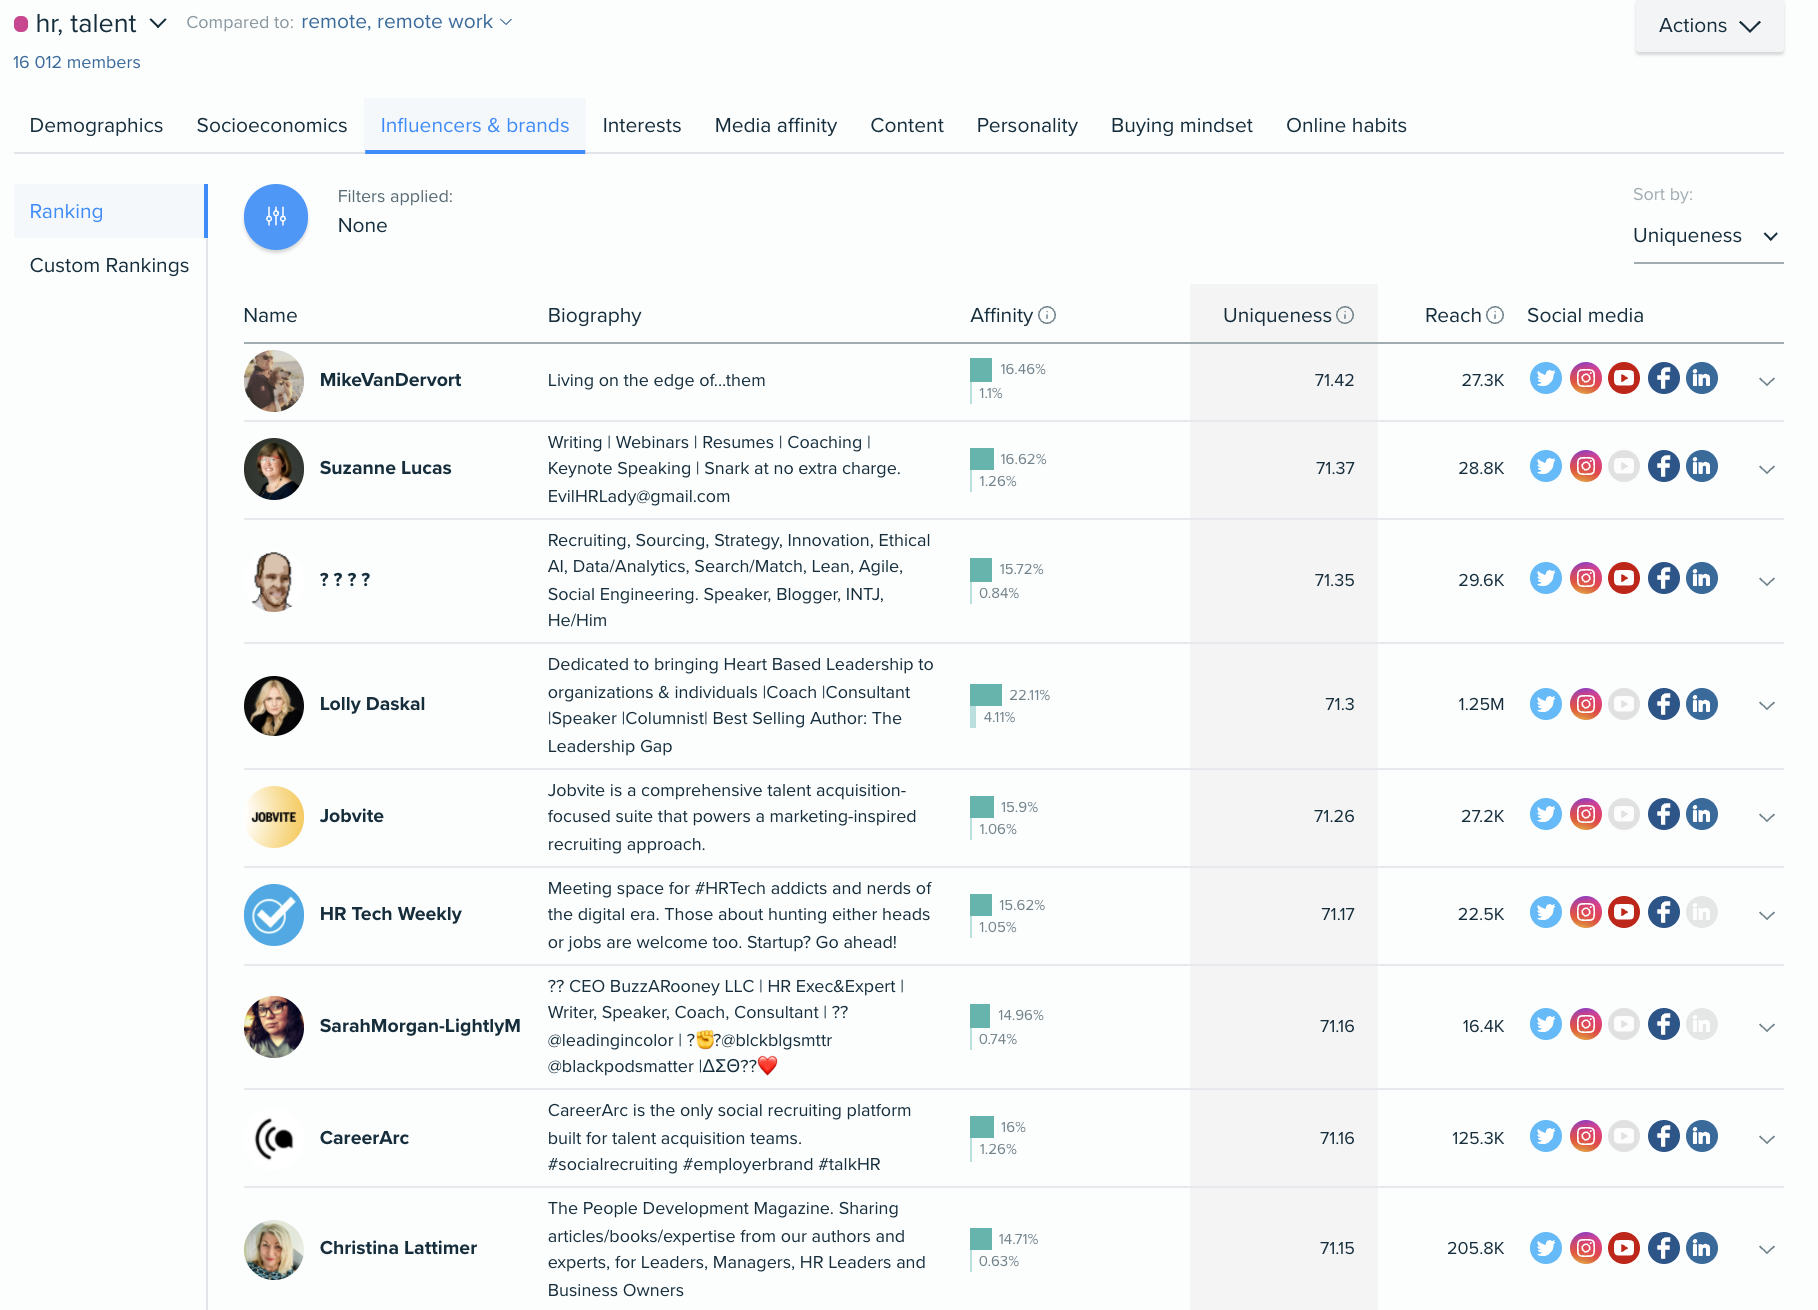Viewport: 1818px width, 1310px height.
Task: Click the CareerArc logo thumbnail
Action: click(x=274, y=1139)
